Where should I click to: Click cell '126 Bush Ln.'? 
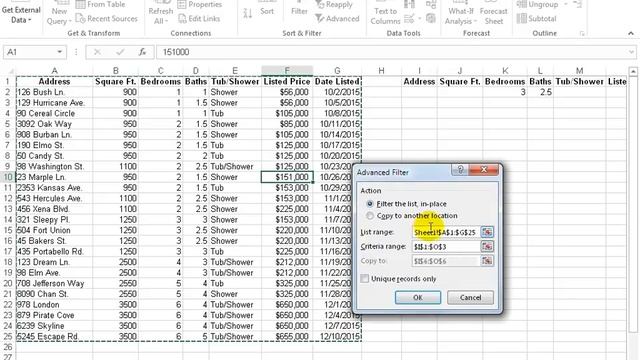click(x=54, y=92)
